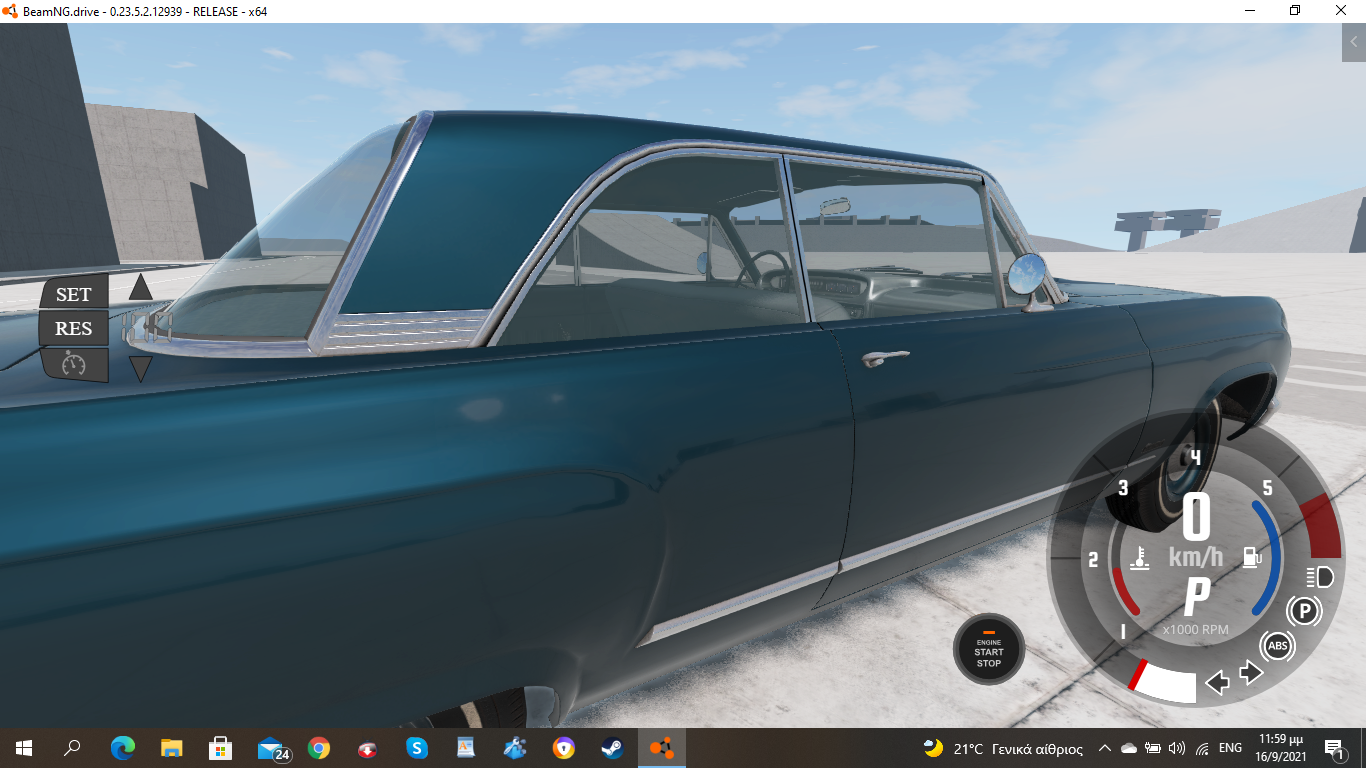Open the Wi-Fi network tray icon
The image size is (1366, 768).
point(1202,748)
